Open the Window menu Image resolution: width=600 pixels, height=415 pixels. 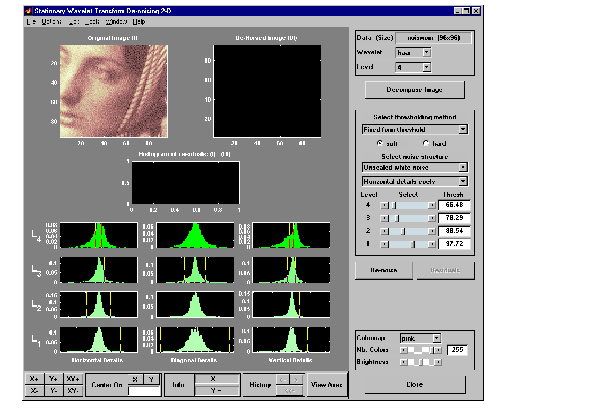115,21
